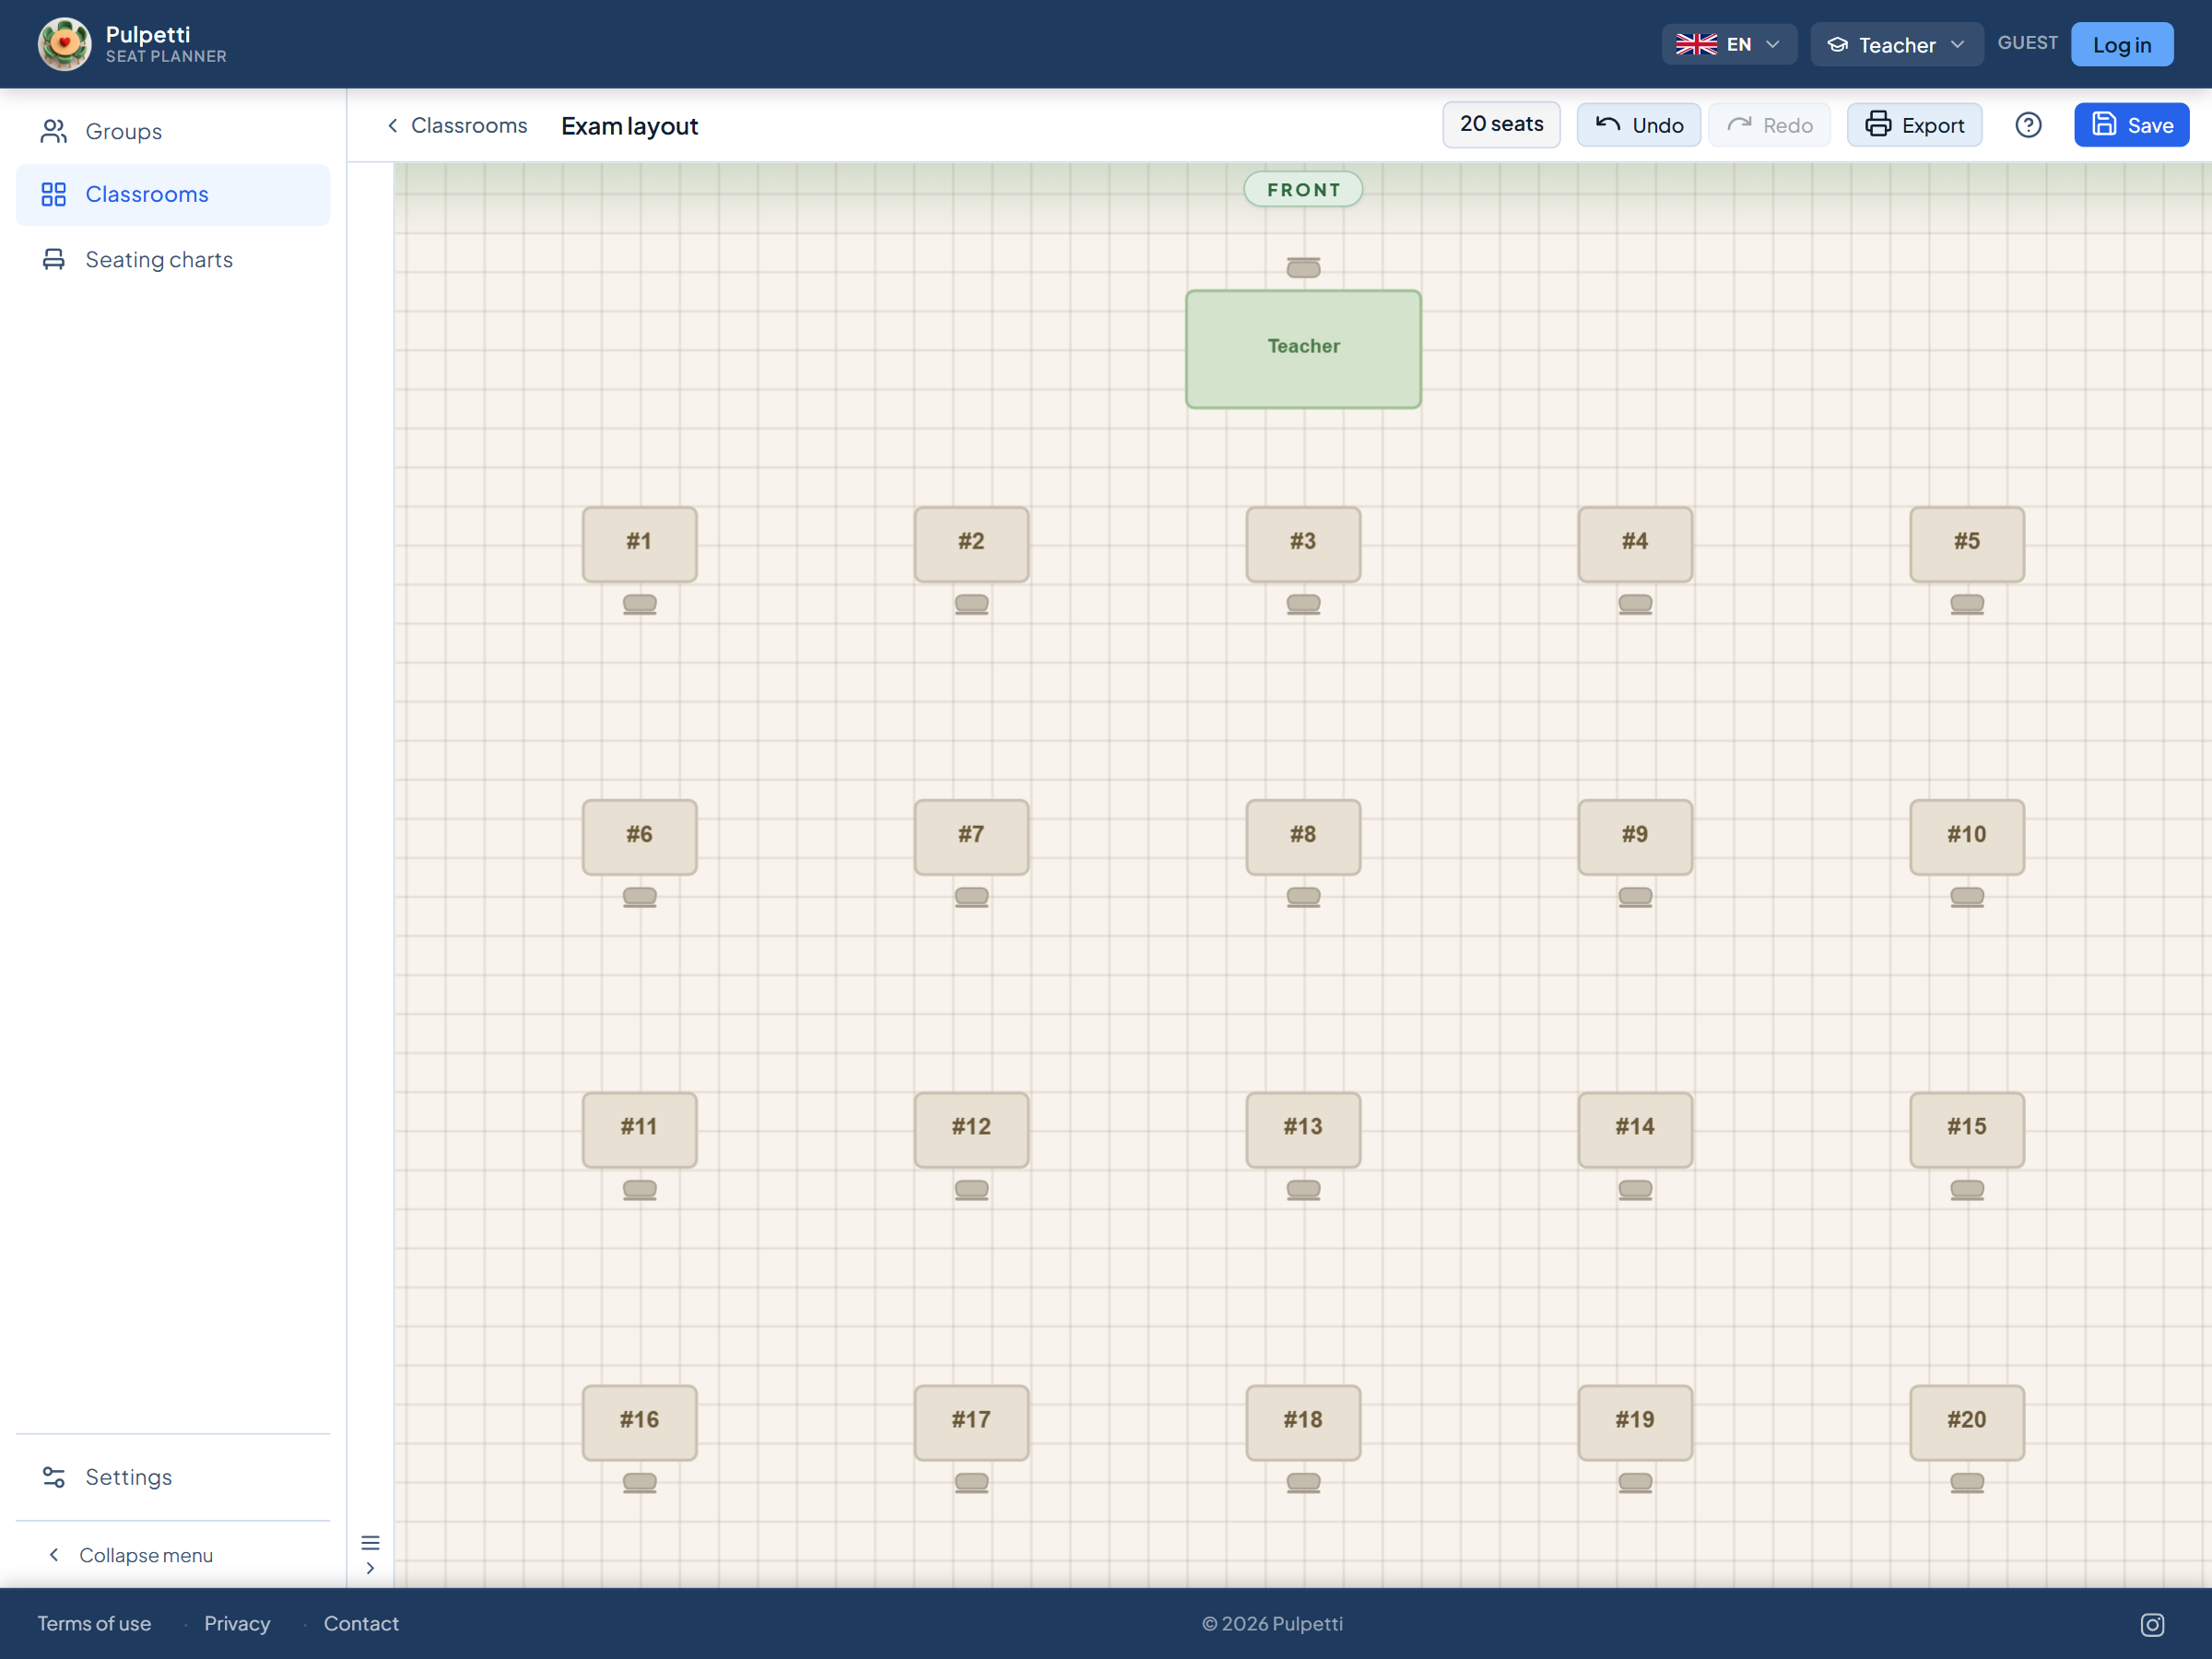Screen dimensions: 2212x1659
Task: Export the classroom layout
Action: [x=1914, y=125]
